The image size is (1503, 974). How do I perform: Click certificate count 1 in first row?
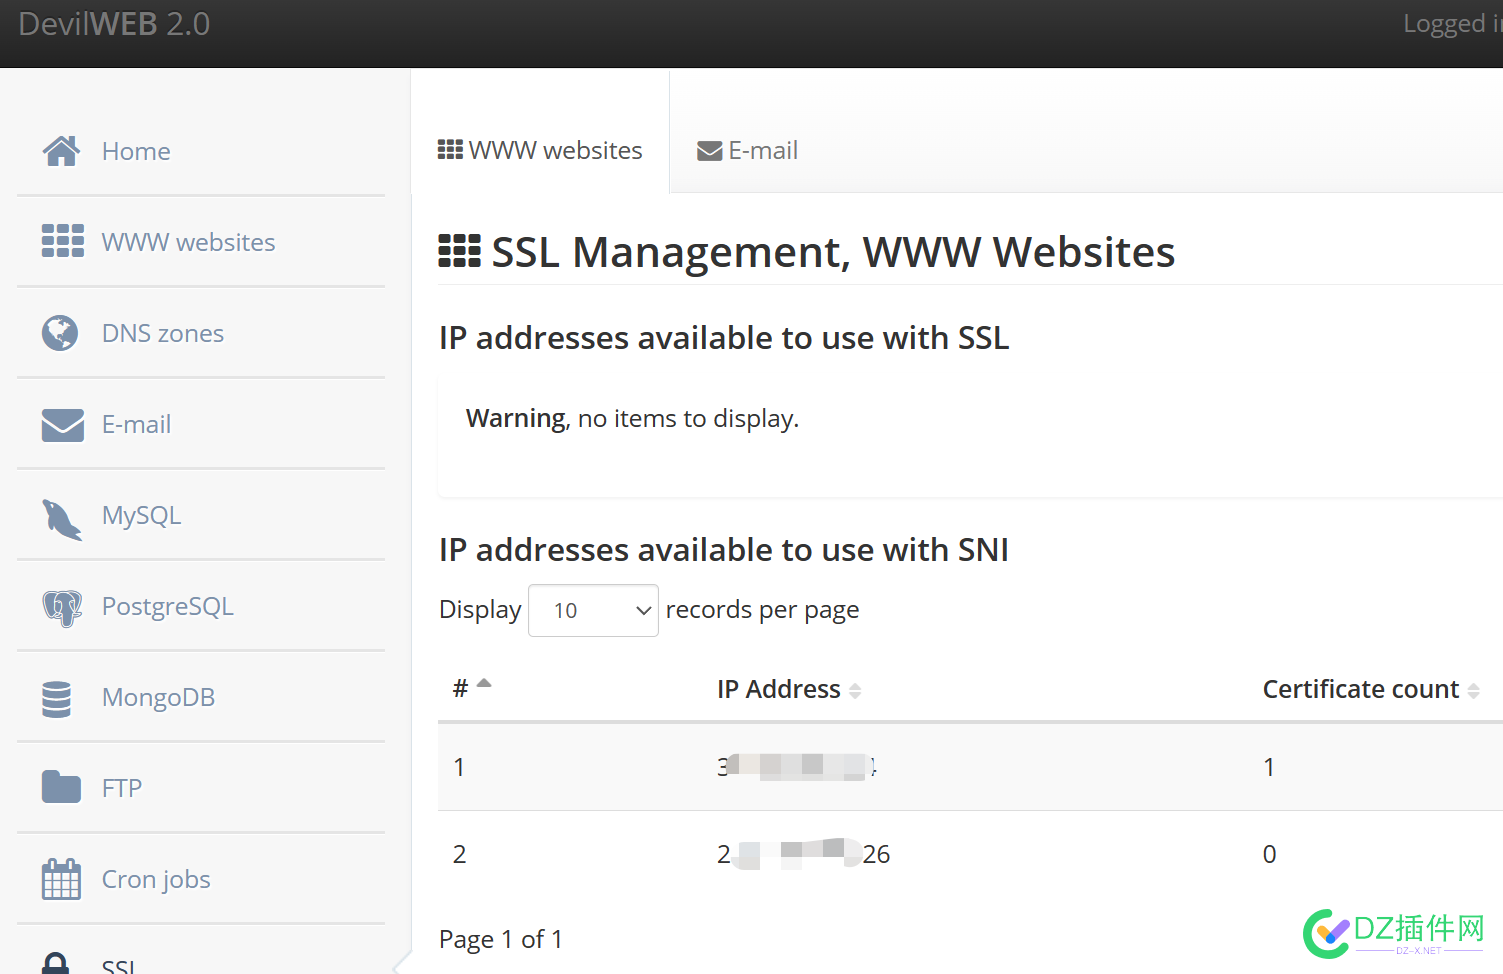[1269, 767]
